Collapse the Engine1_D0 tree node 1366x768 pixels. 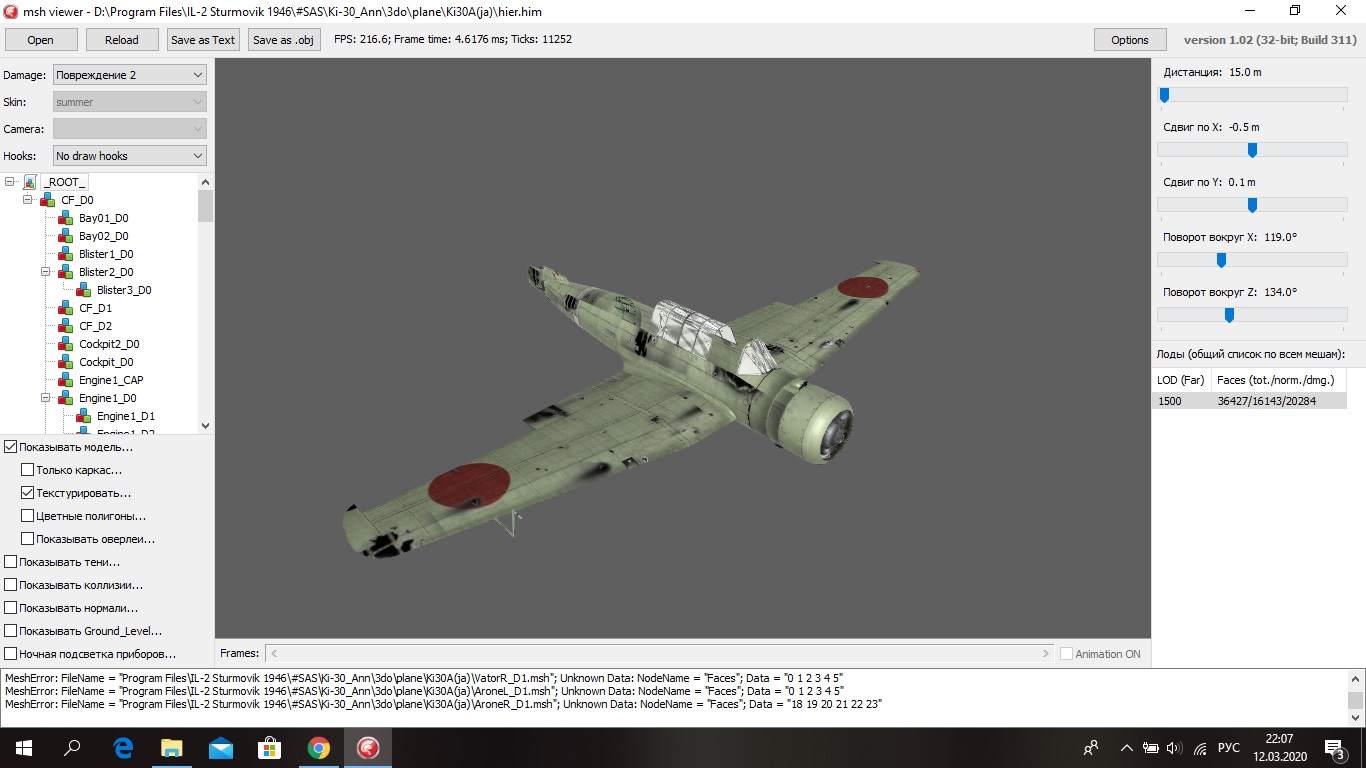click(x=46, y=398)
